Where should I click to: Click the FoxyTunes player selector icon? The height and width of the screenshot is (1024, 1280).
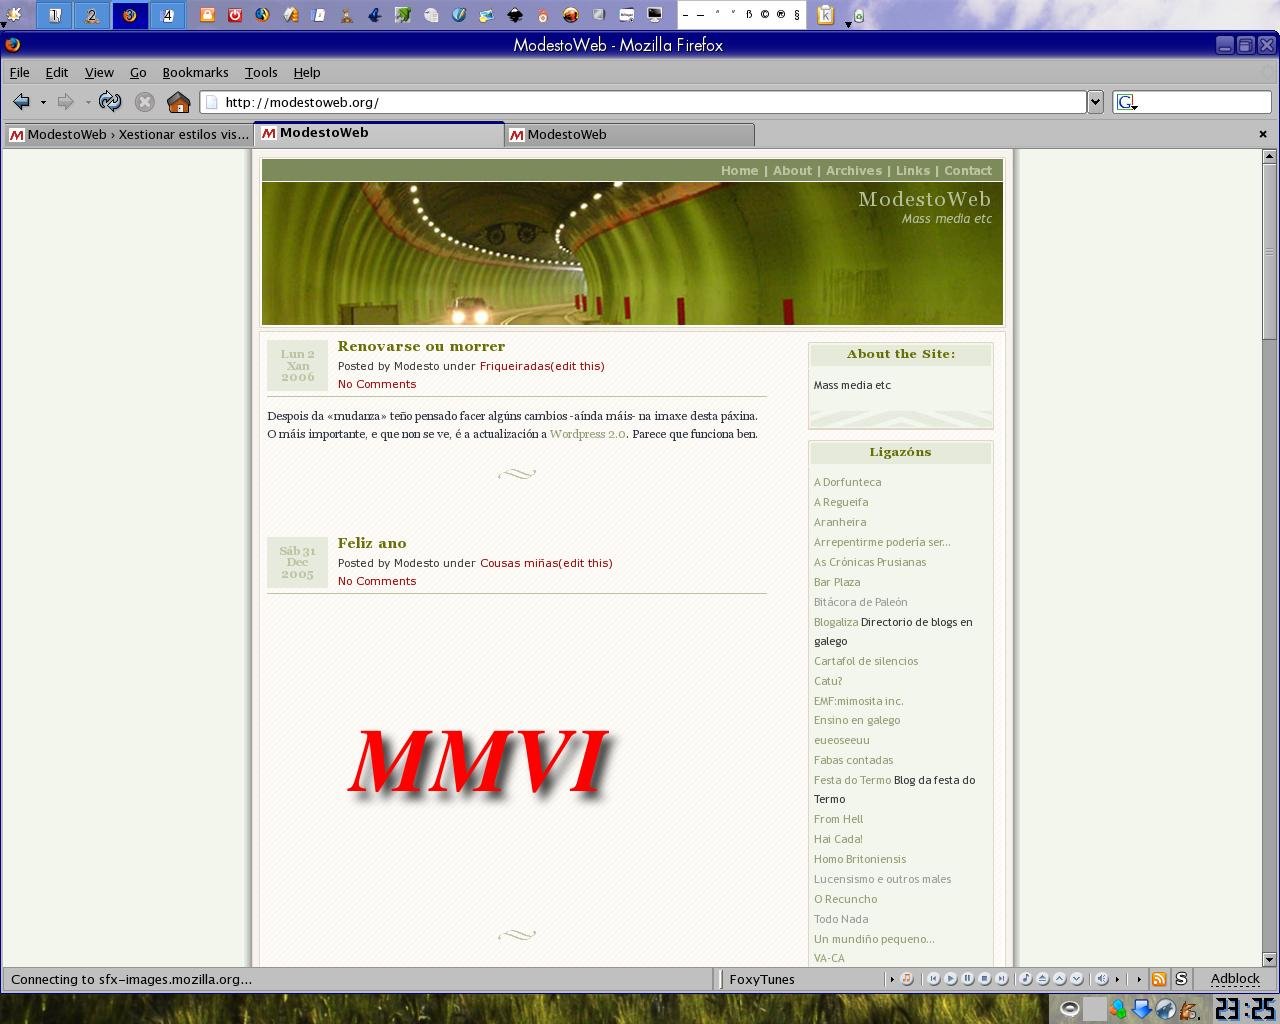pos(906,979)
